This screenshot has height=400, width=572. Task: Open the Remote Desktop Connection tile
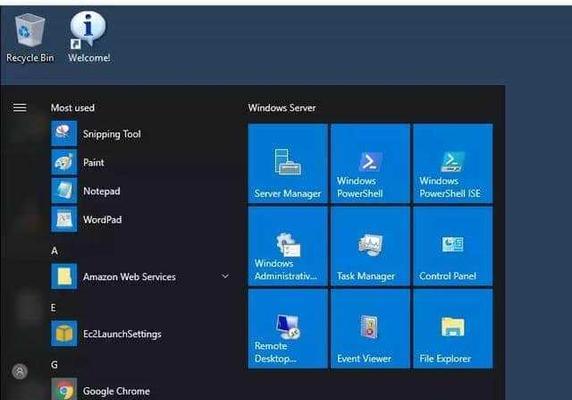point(287,329)
